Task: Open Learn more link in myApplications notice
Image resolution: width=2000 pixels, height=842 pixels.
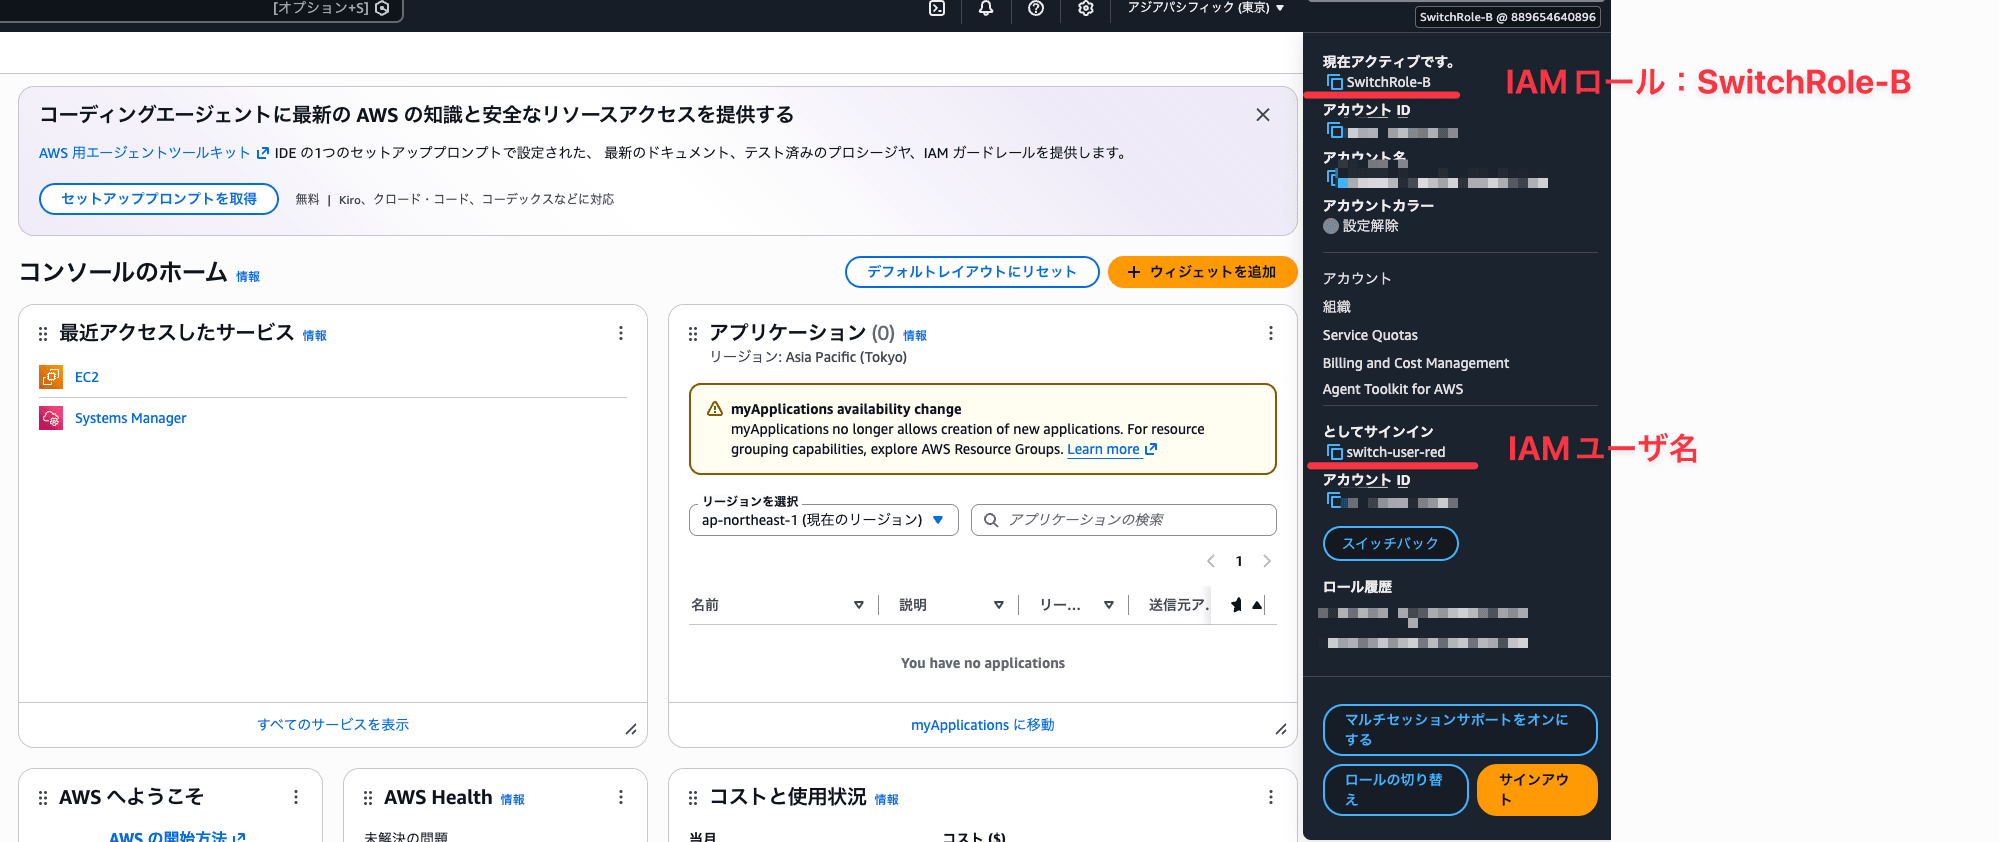Action: coord(1112,450)
